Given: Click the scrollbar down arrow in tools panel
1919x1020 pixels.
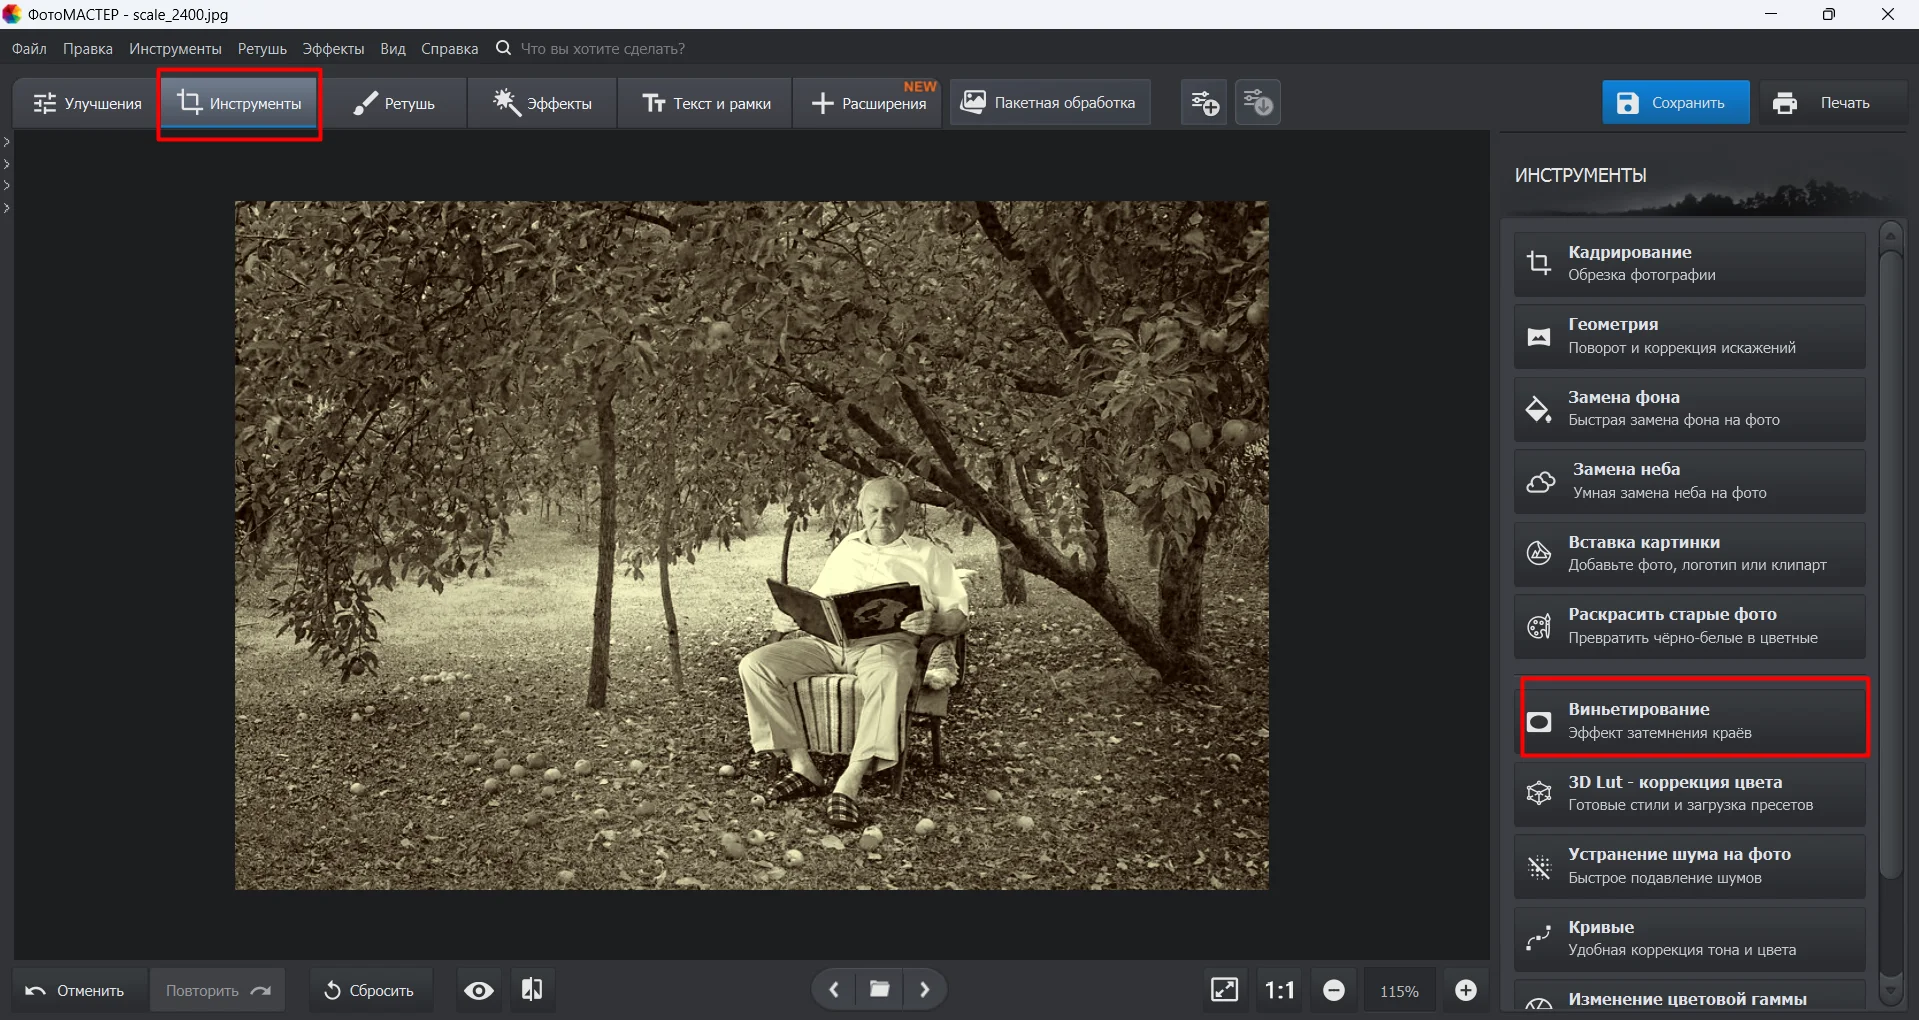Looking at the screenshot, I should (x=1890, y=990).
